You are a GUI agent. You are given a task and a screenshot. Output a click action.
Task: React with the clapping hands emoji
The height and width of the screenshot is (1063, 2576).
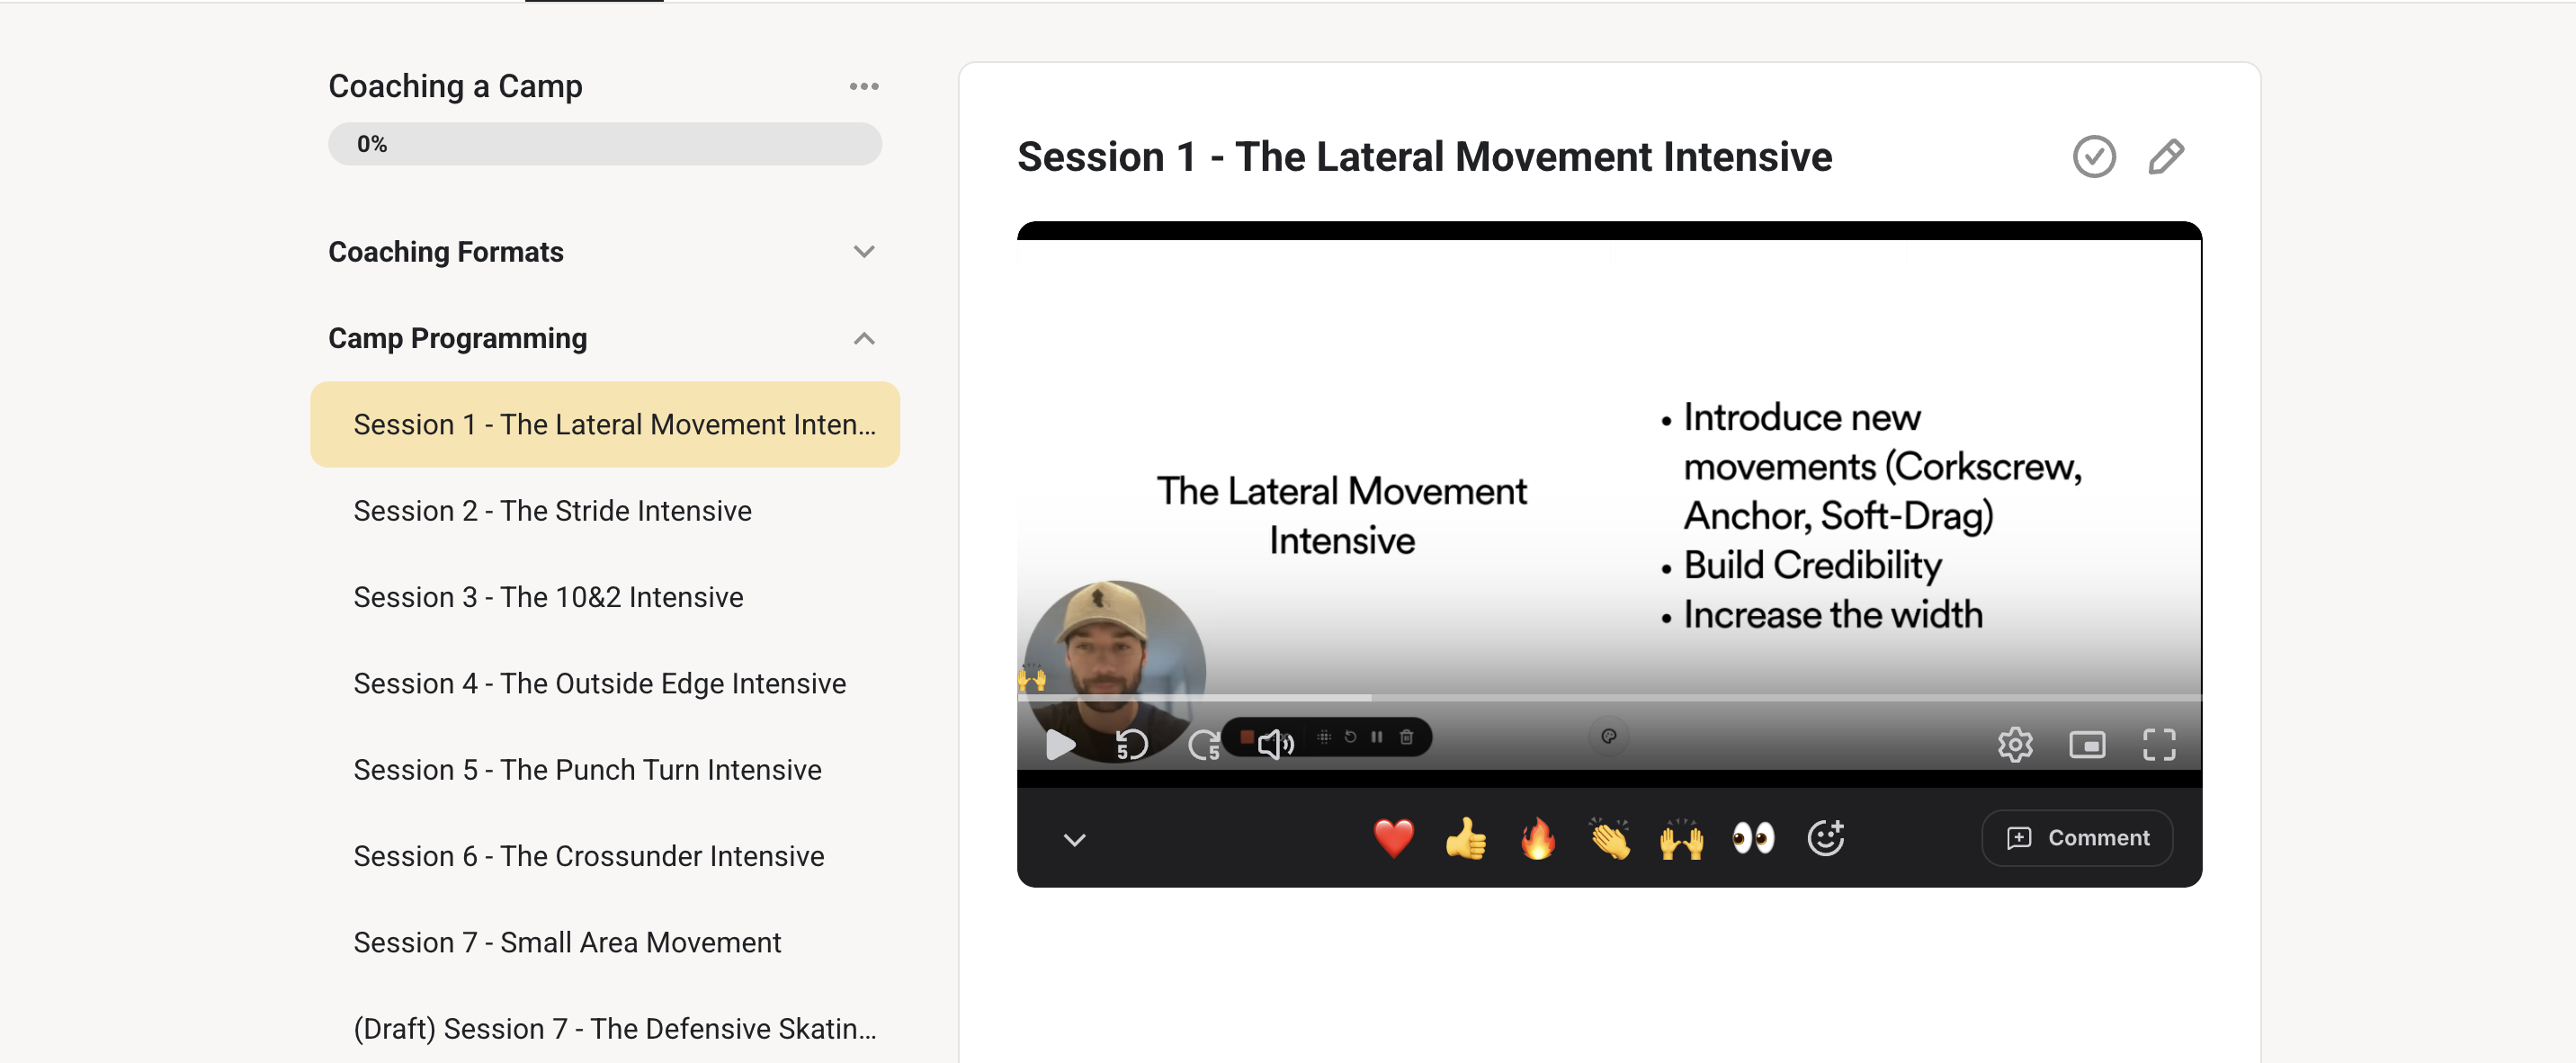pos(1610,838)
